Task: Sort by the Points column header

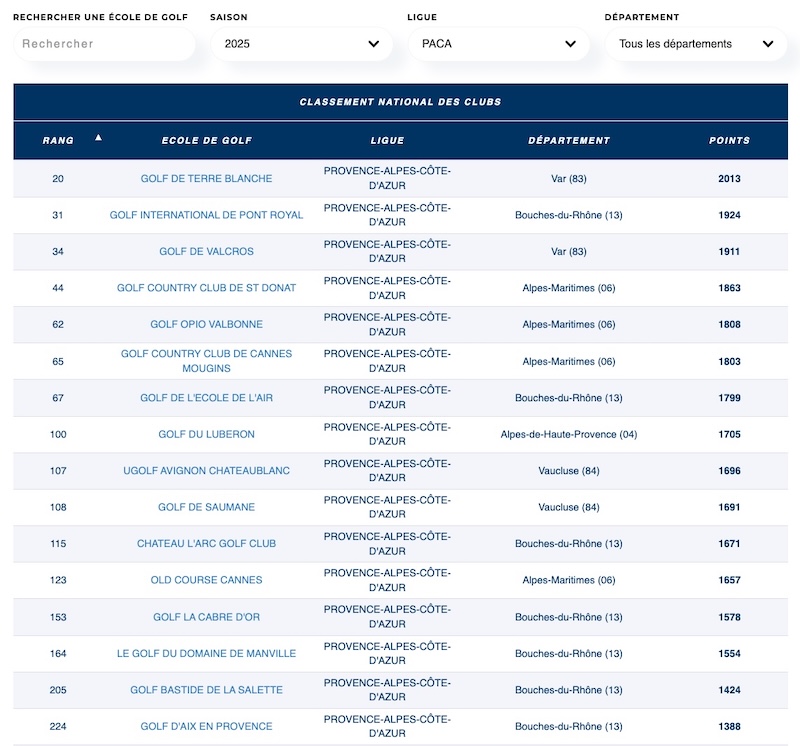Action: click(729, 140)
